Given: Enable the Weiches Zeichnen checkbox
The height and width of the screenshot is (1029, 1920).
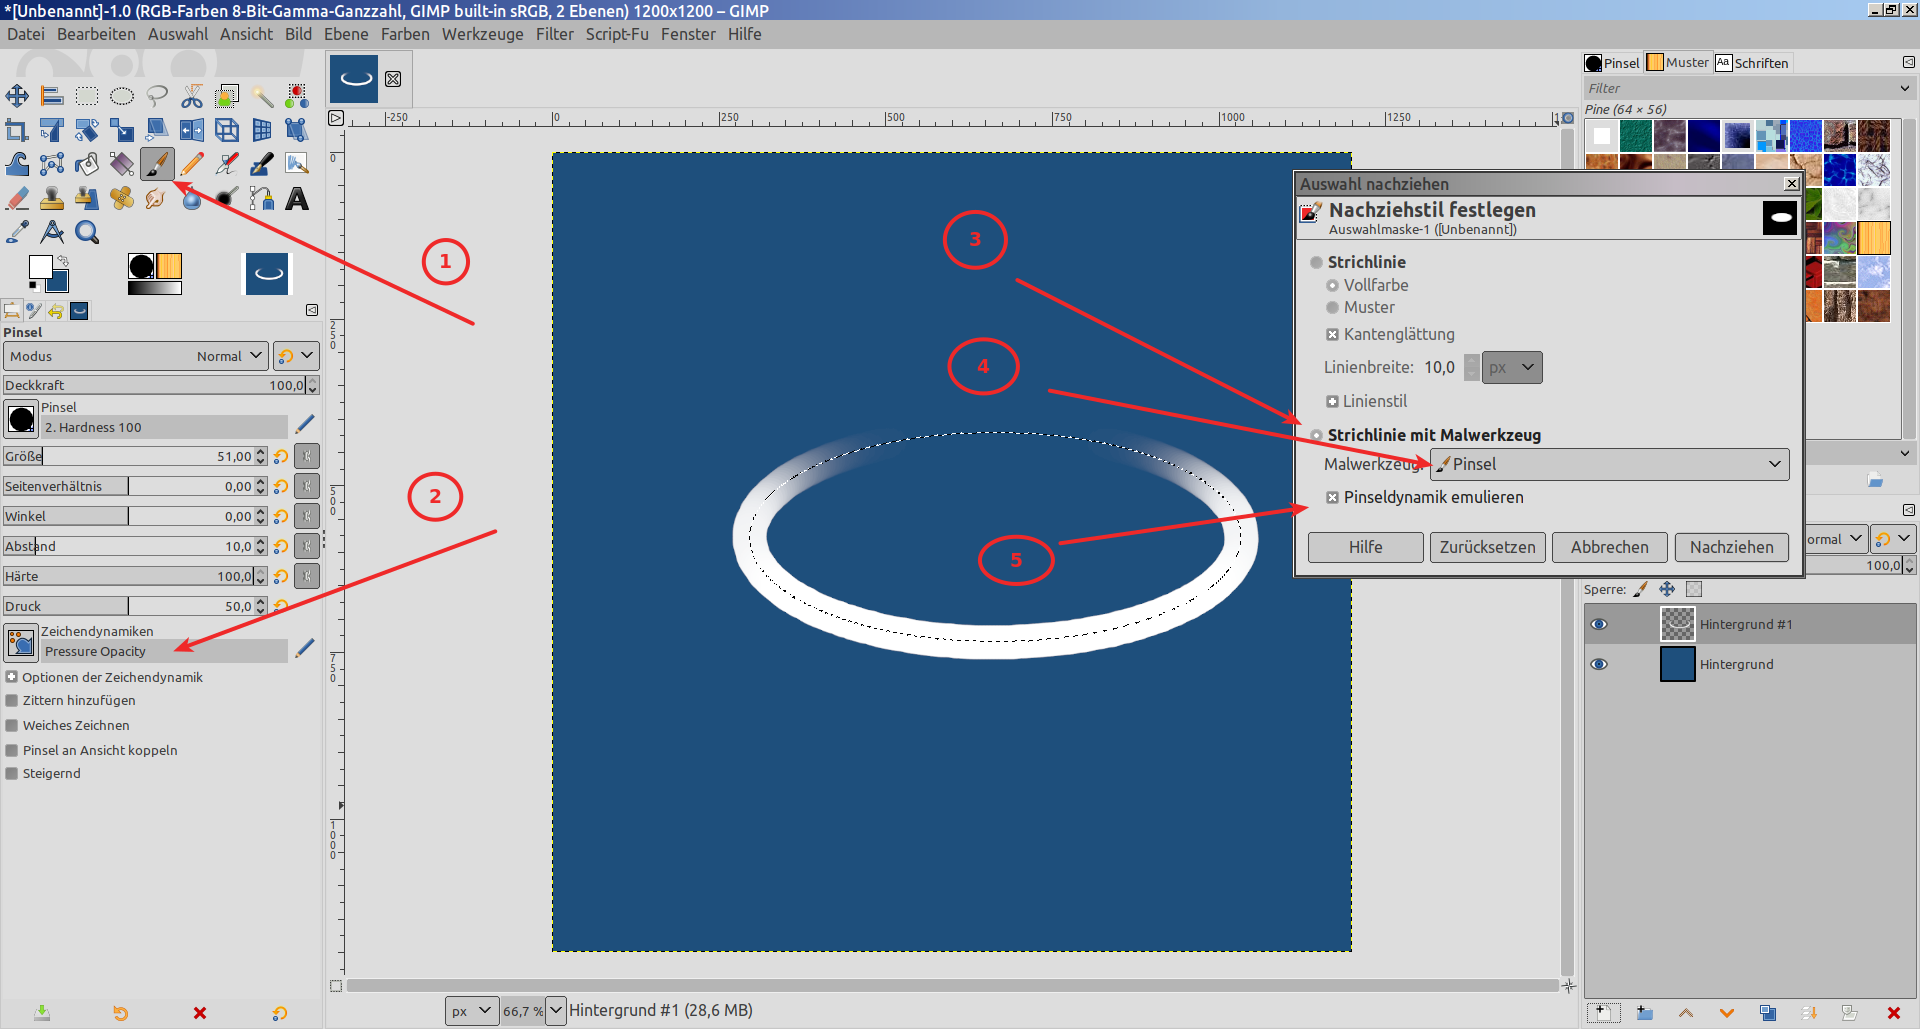Looking at the screenshot, I should [x=12, y=725].
